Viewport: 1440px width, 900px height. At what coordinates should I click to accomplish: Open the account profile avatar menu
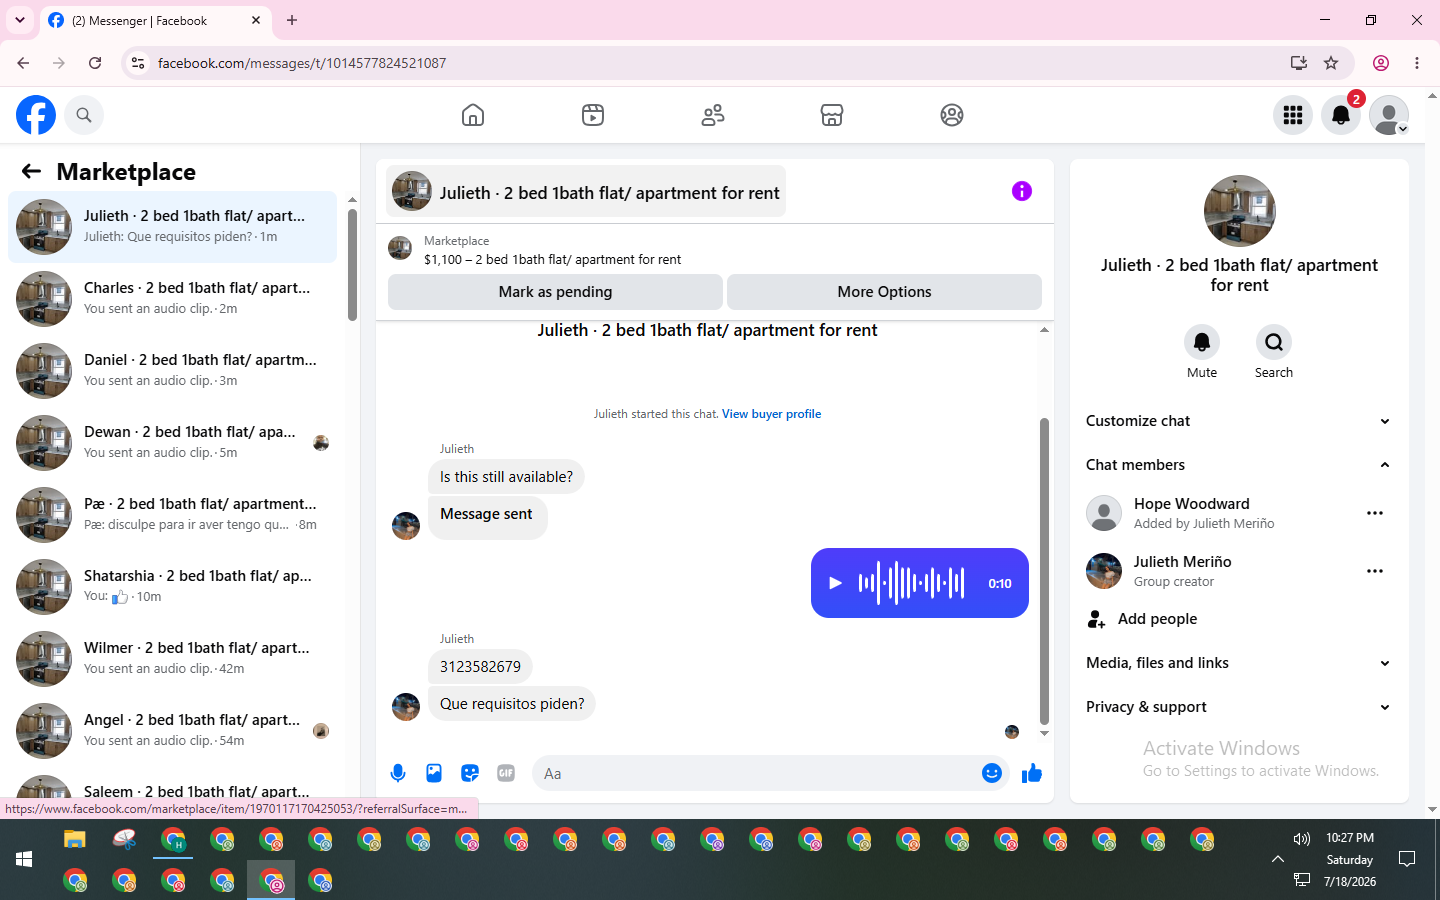click(x=1389, y=115)
